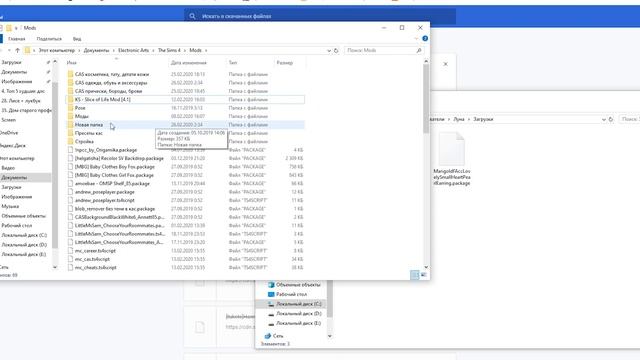Click the Локальный диск (E:) icon in back window

click(271, 323)
